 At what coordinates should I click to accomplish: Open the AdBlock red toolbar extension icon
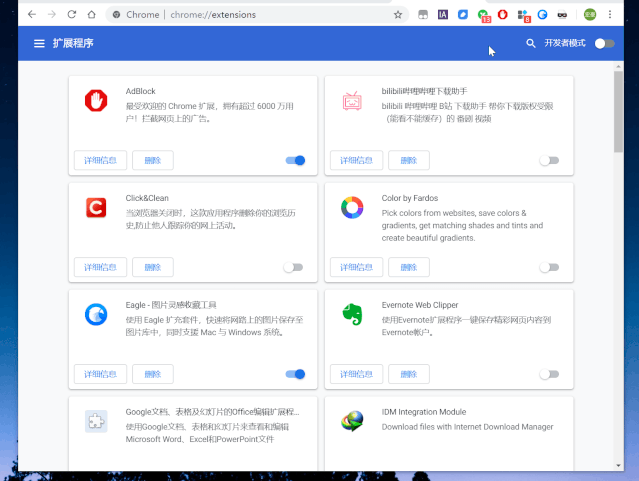(x=502, y=15)
